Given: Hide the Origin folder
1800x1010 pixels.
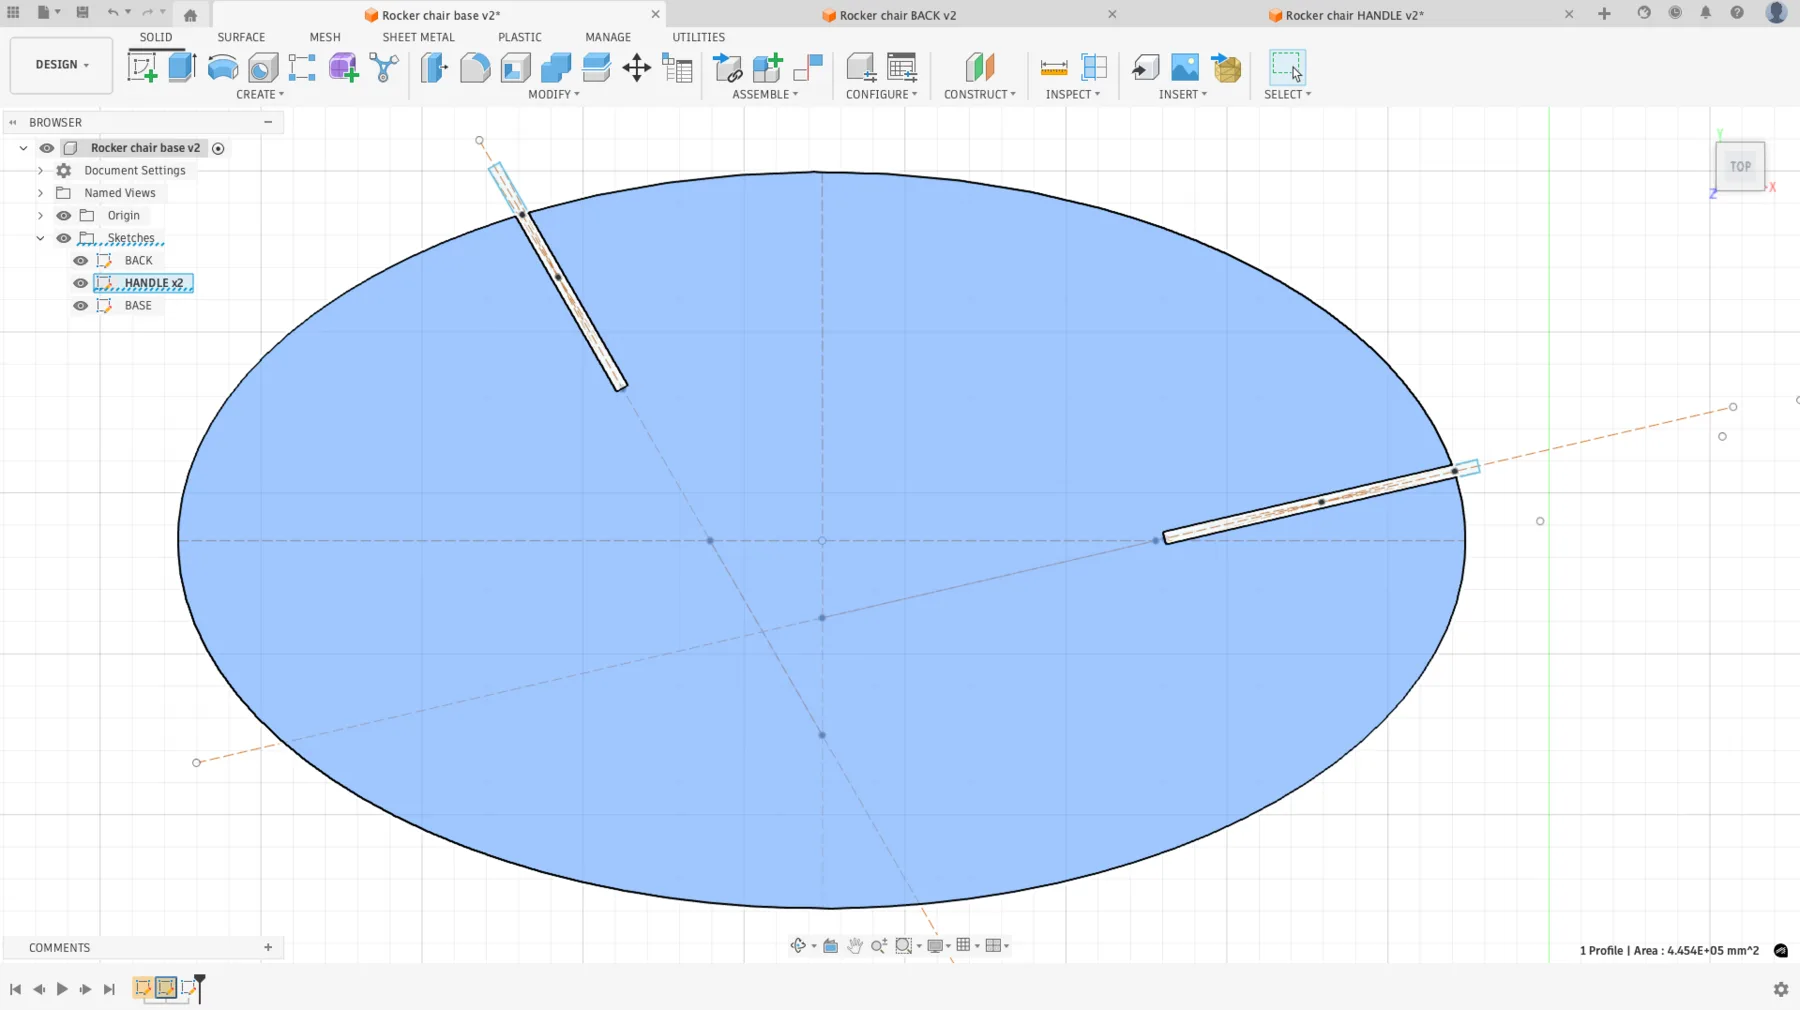Looking at the screenshot, I should click(x=63, y=215).
